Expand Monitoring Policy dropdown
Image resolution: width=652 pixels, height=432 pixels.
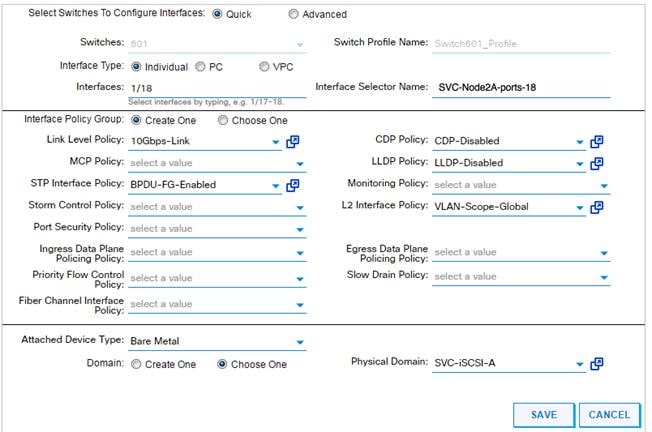pyautogui.click(x=604, y=185)
